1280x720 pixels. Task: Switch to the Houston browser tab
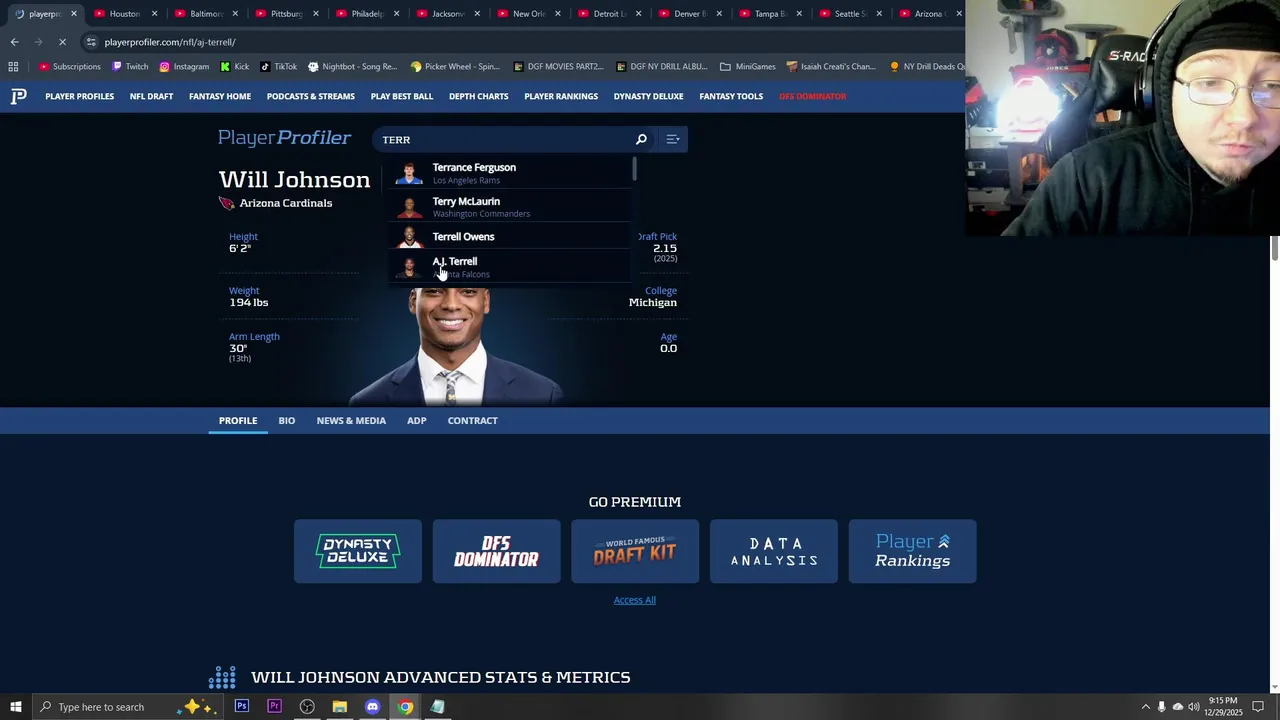click(124, 14)
